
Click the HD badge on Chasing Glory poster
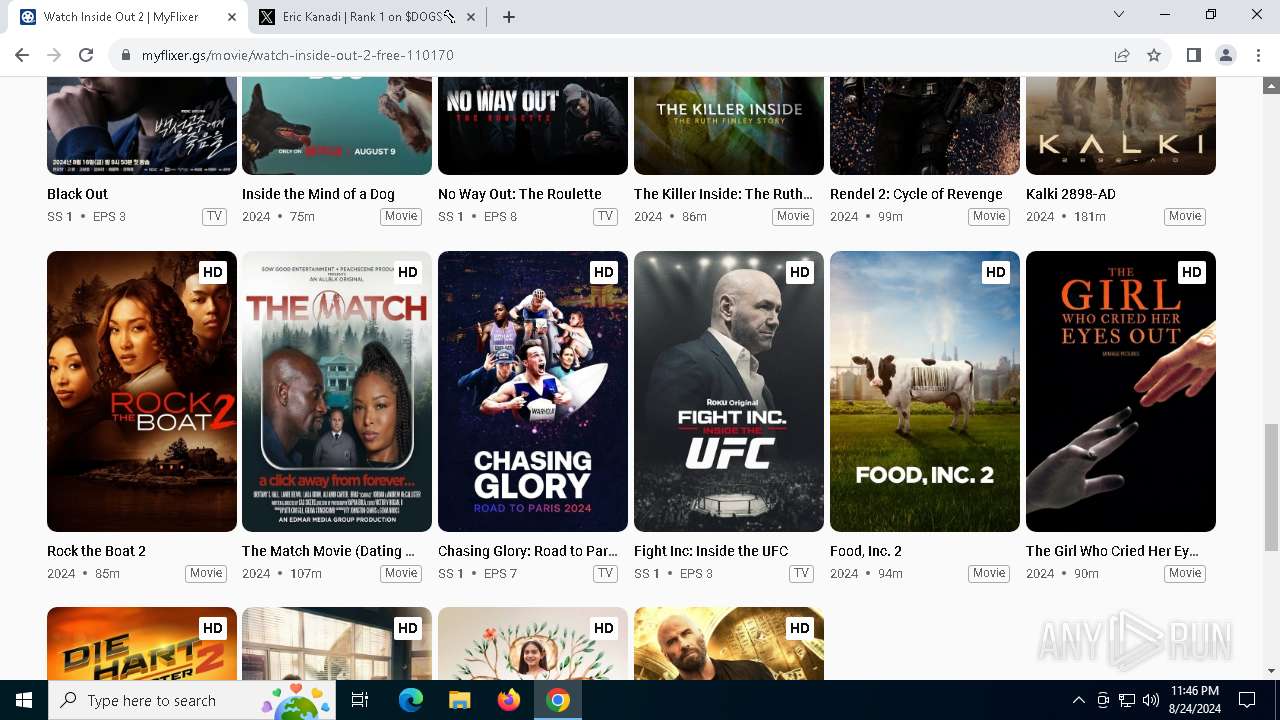point(603,272)
